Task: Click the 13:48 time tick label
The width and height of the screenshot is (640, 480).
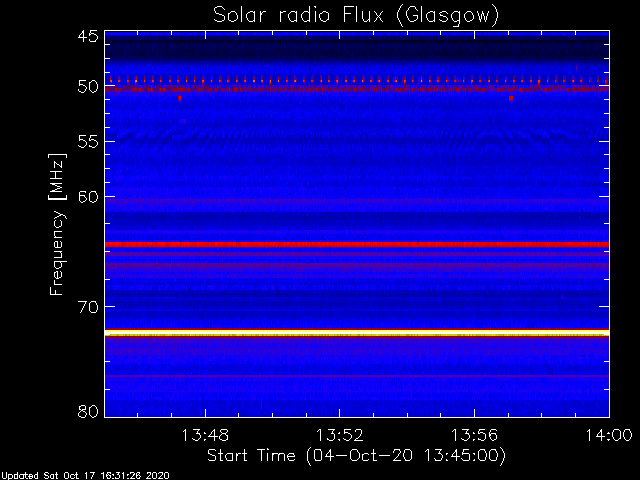Action: tap(205, 435)
